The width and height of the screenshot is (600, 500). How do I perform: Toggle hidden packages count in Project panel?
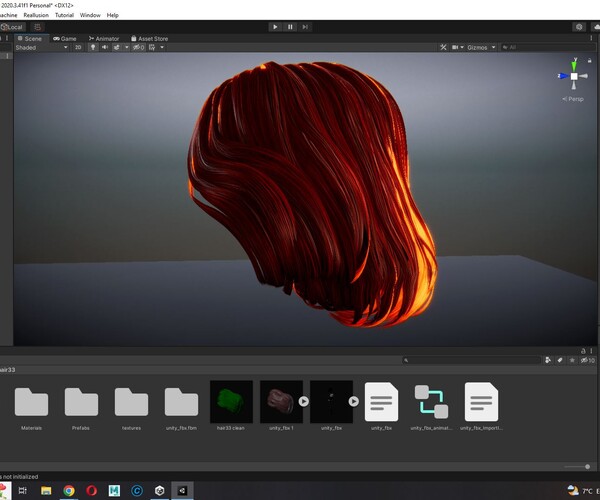tap(587, 360)
